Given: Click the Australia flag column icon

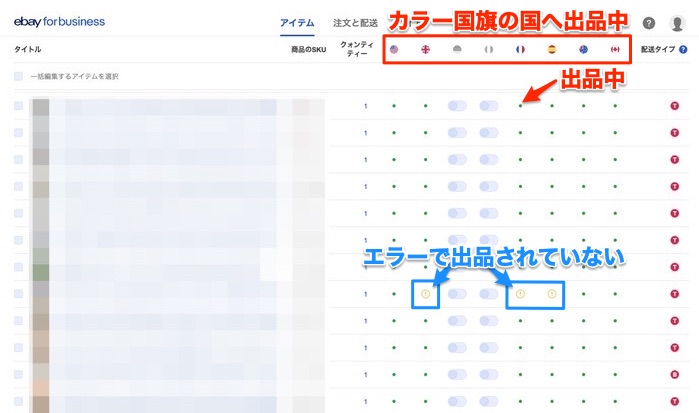Looking at the screenshot, I should click(583, 49).
